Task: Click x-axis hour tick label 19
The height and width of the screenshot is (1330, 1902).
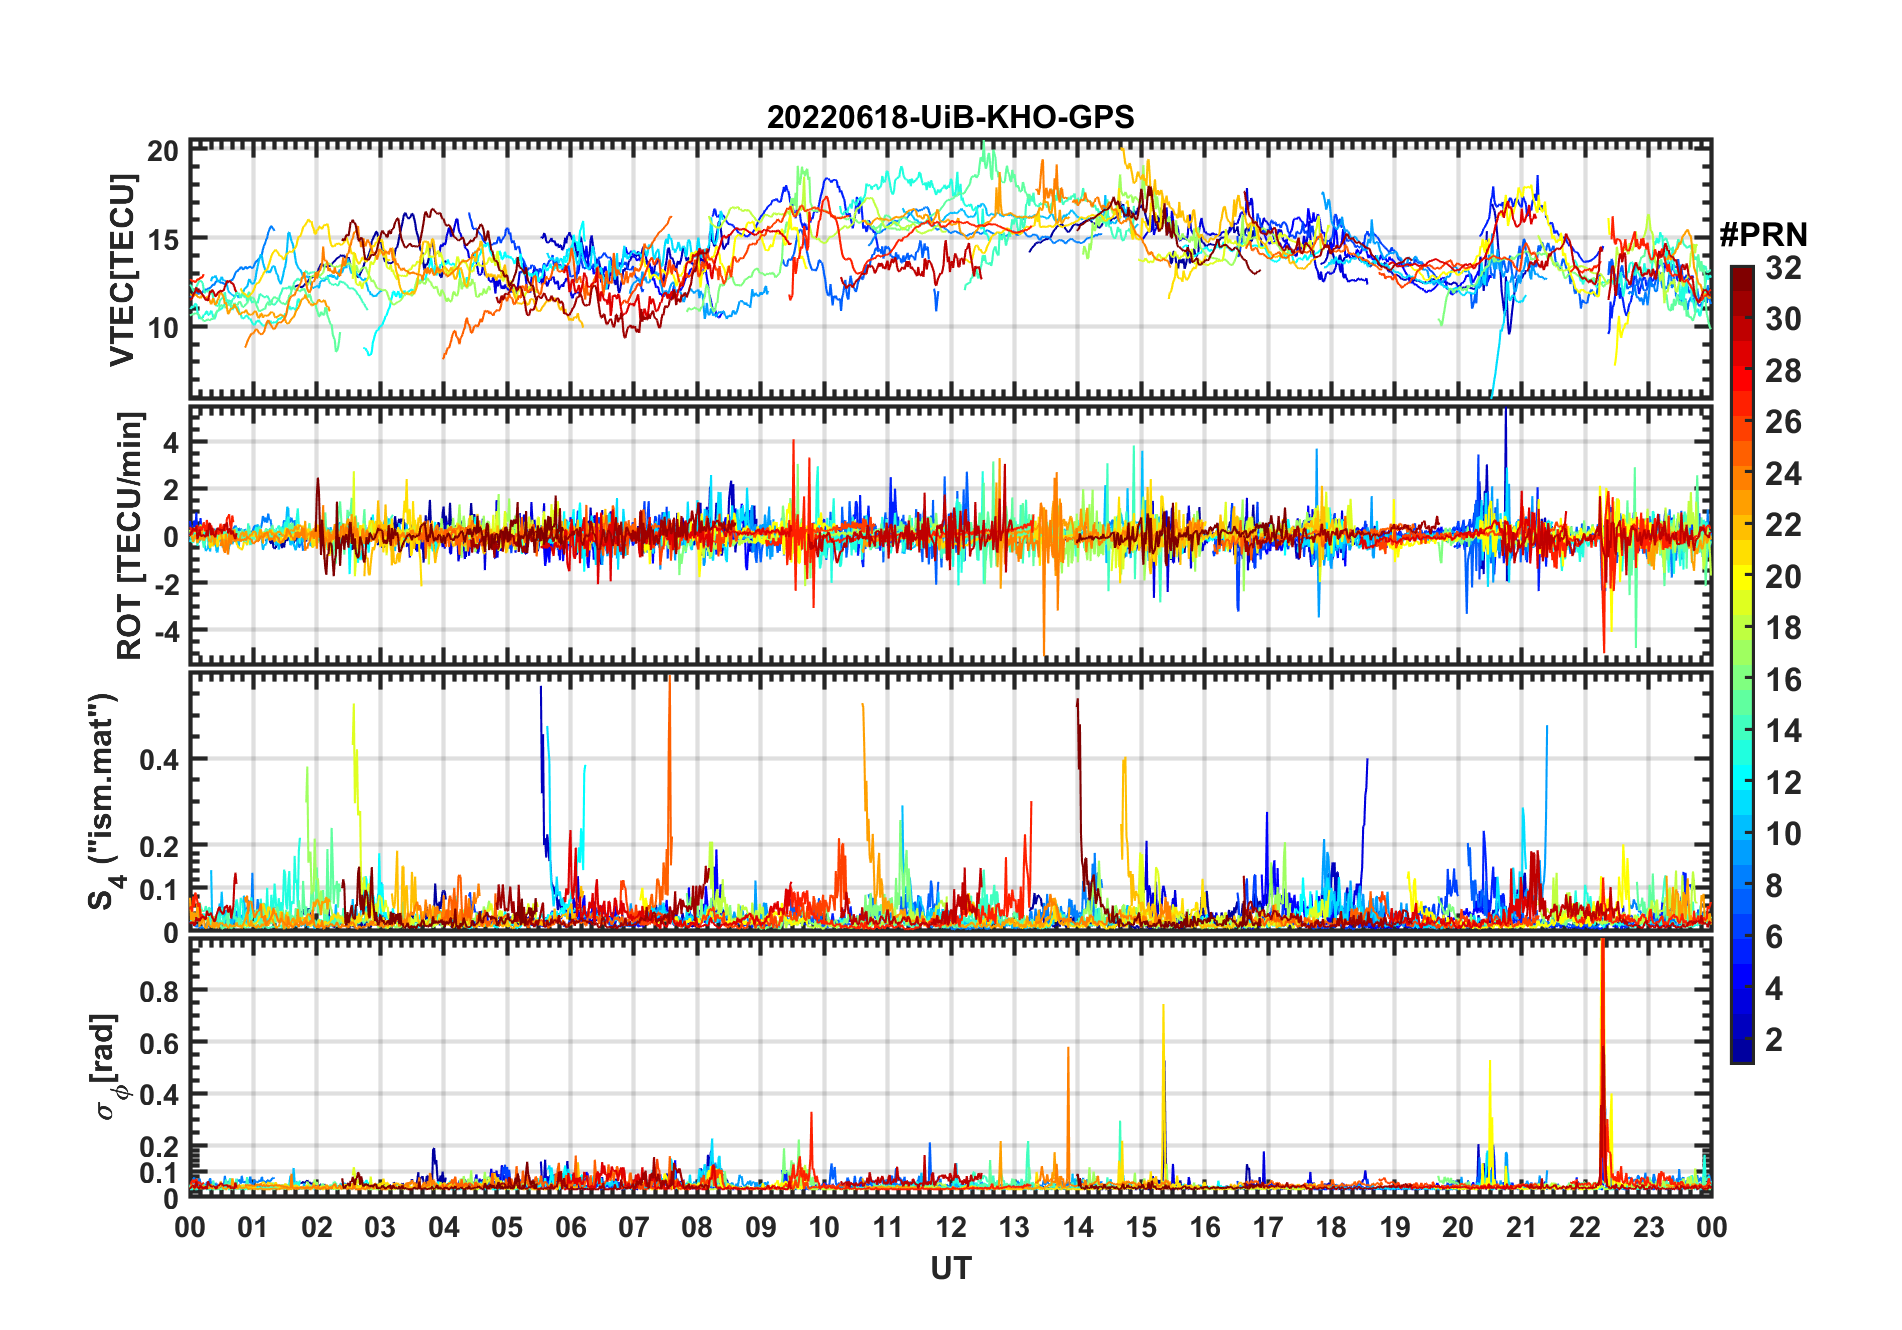Action: [x=1395, y=1227]
